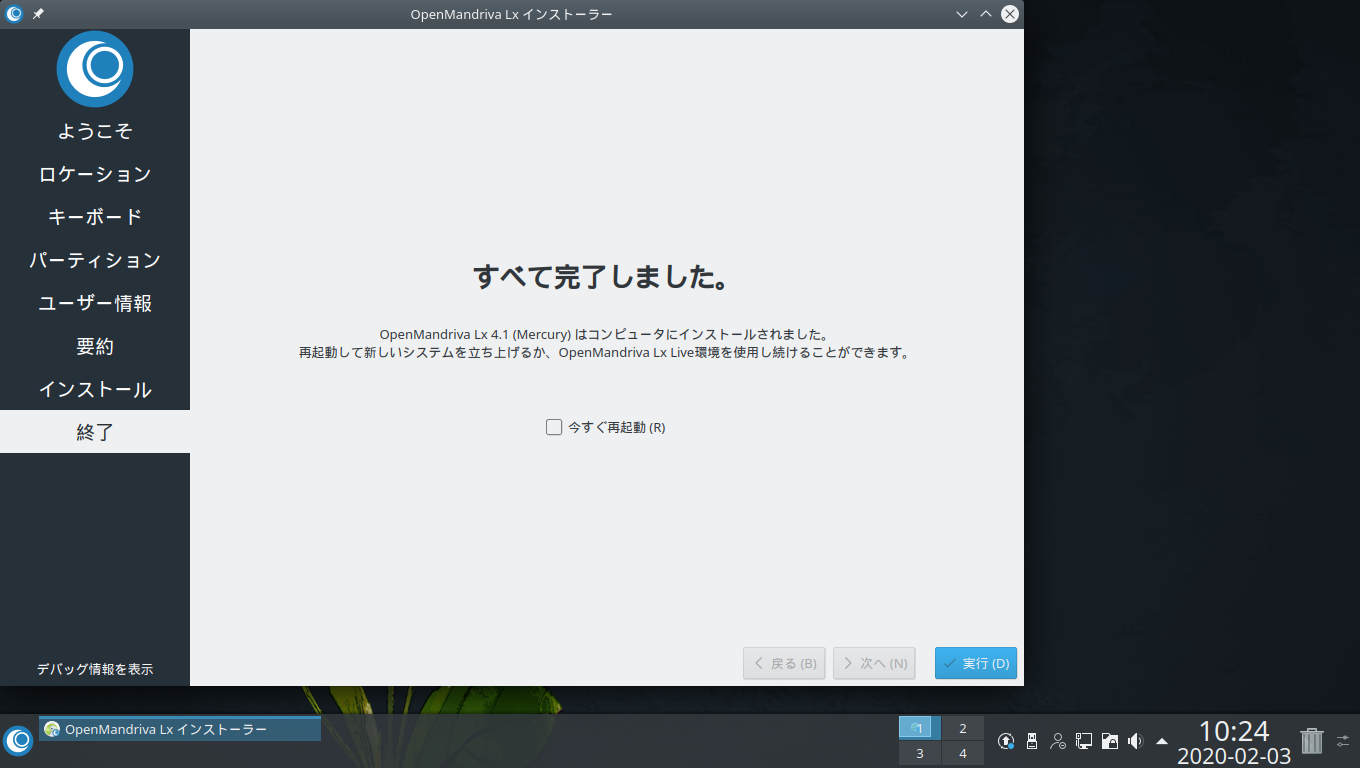
Task: Expand the hidden system tray icons arrow
Action: [x=1161, y=741]
